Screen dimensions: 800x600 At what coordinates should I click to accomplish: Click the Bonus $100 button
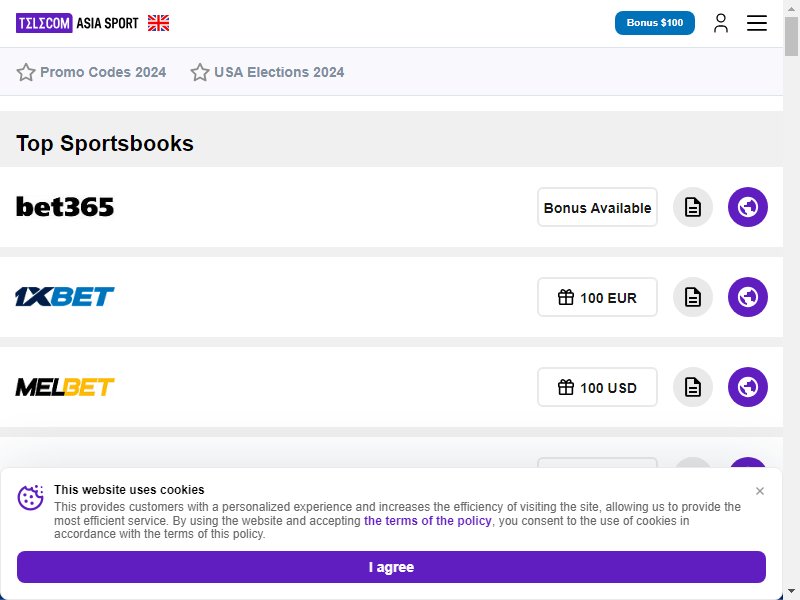(x=655, y=23)
